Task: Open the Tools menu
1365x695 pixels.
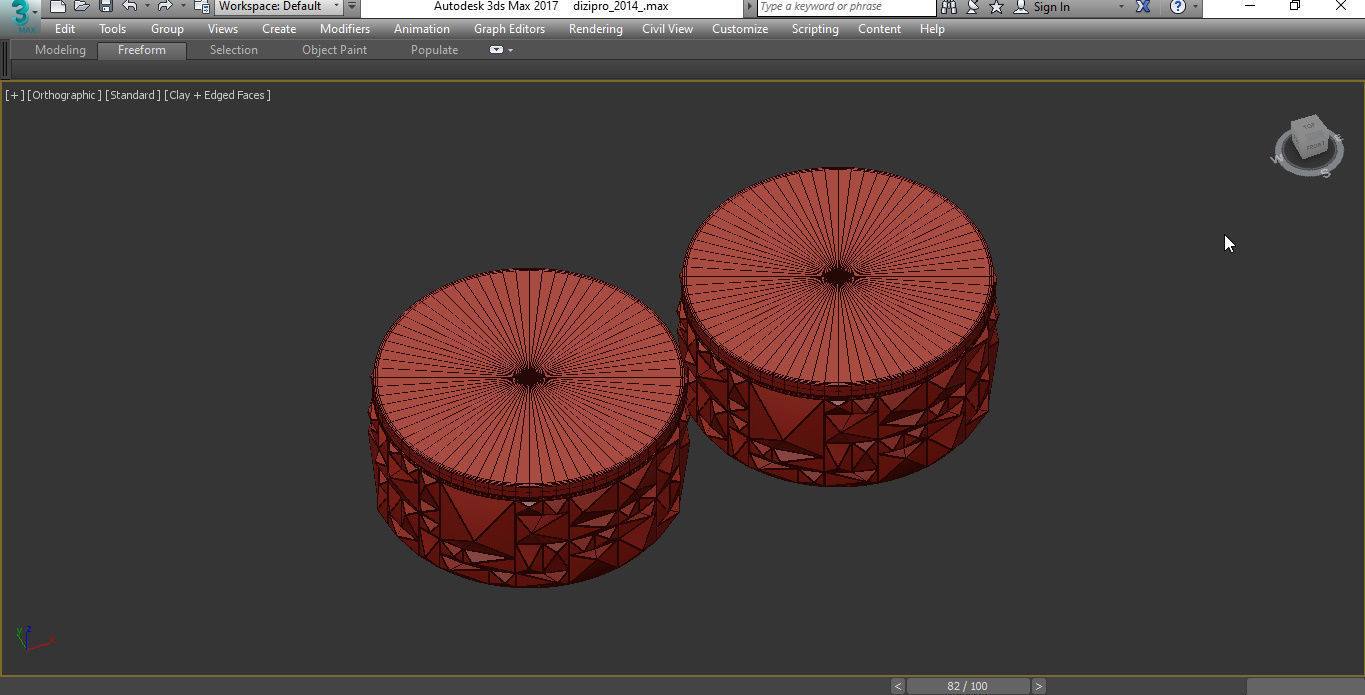Action: click(113, 29)
